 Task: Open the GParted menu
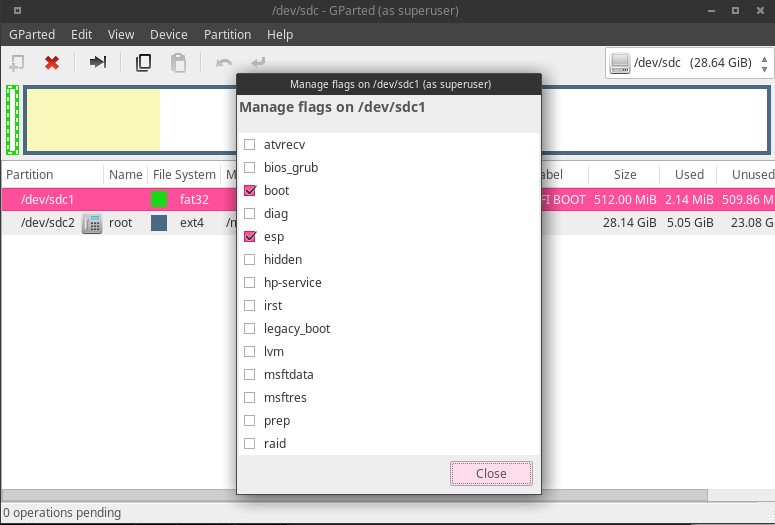(x=32, y=34)
